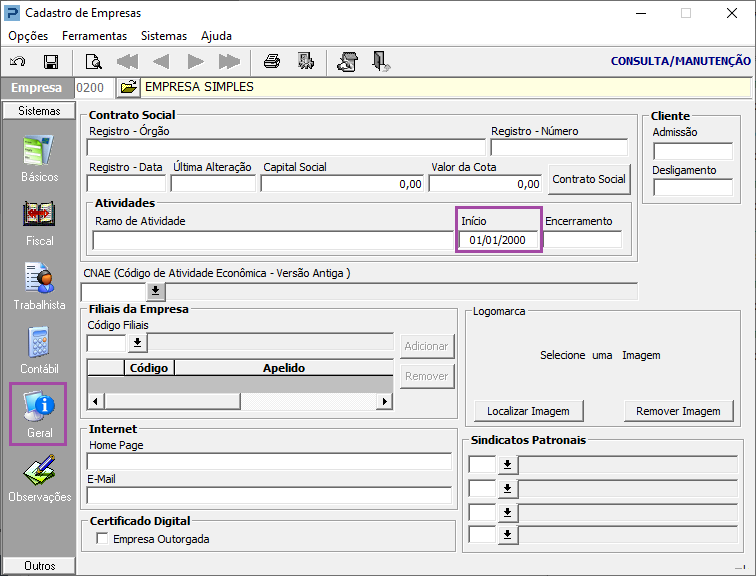Image resolution: width=756 pixels, height=576 pixels.
Task: Click the Contrato Social button
Action: coord(589,179)
